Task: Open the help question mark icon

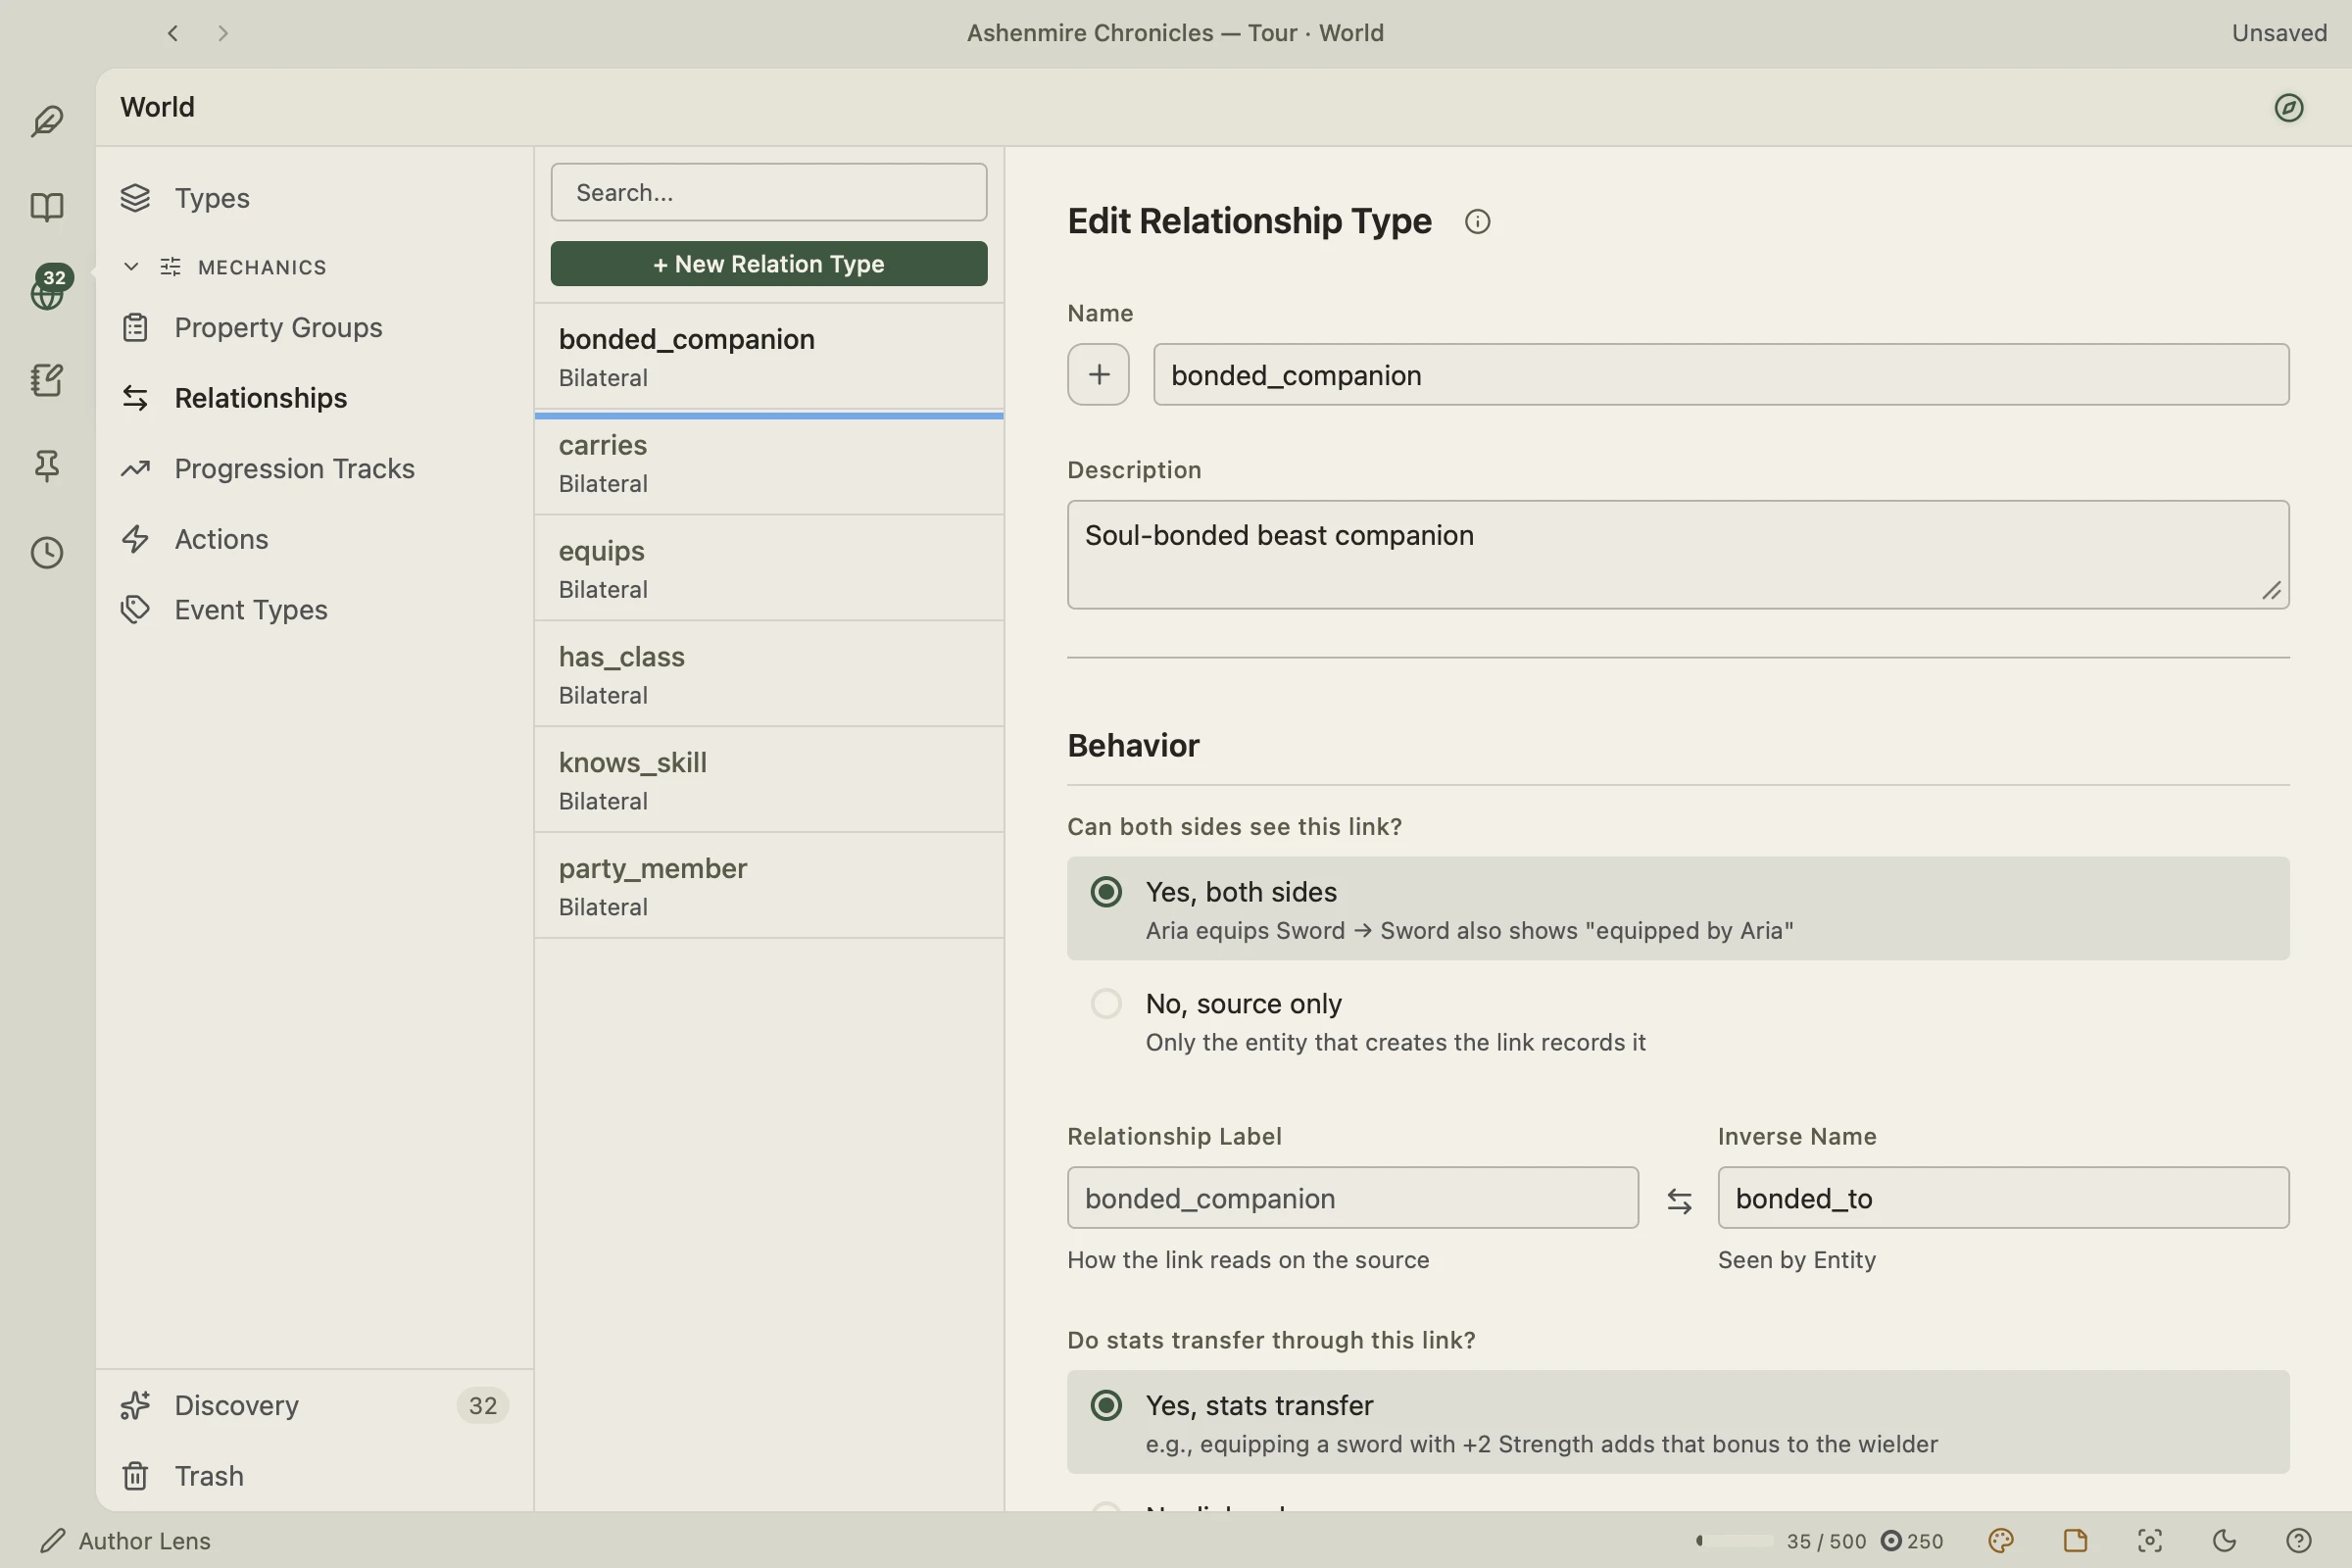Action: (2298, 1540)
